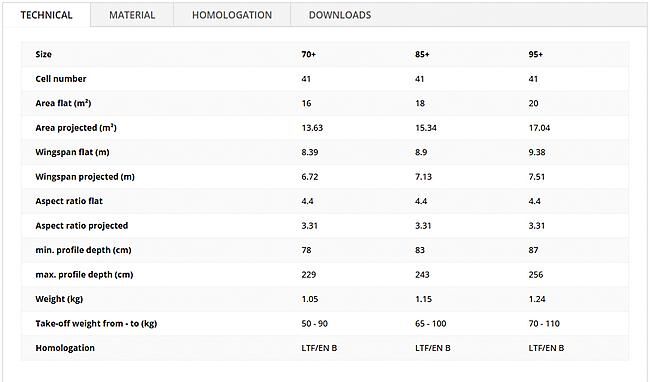This screenshot has height=382, width=650.
Task: Click the 'min. profile depth (cm)' label
Action: pyautogui.click(x=83, y=250)
